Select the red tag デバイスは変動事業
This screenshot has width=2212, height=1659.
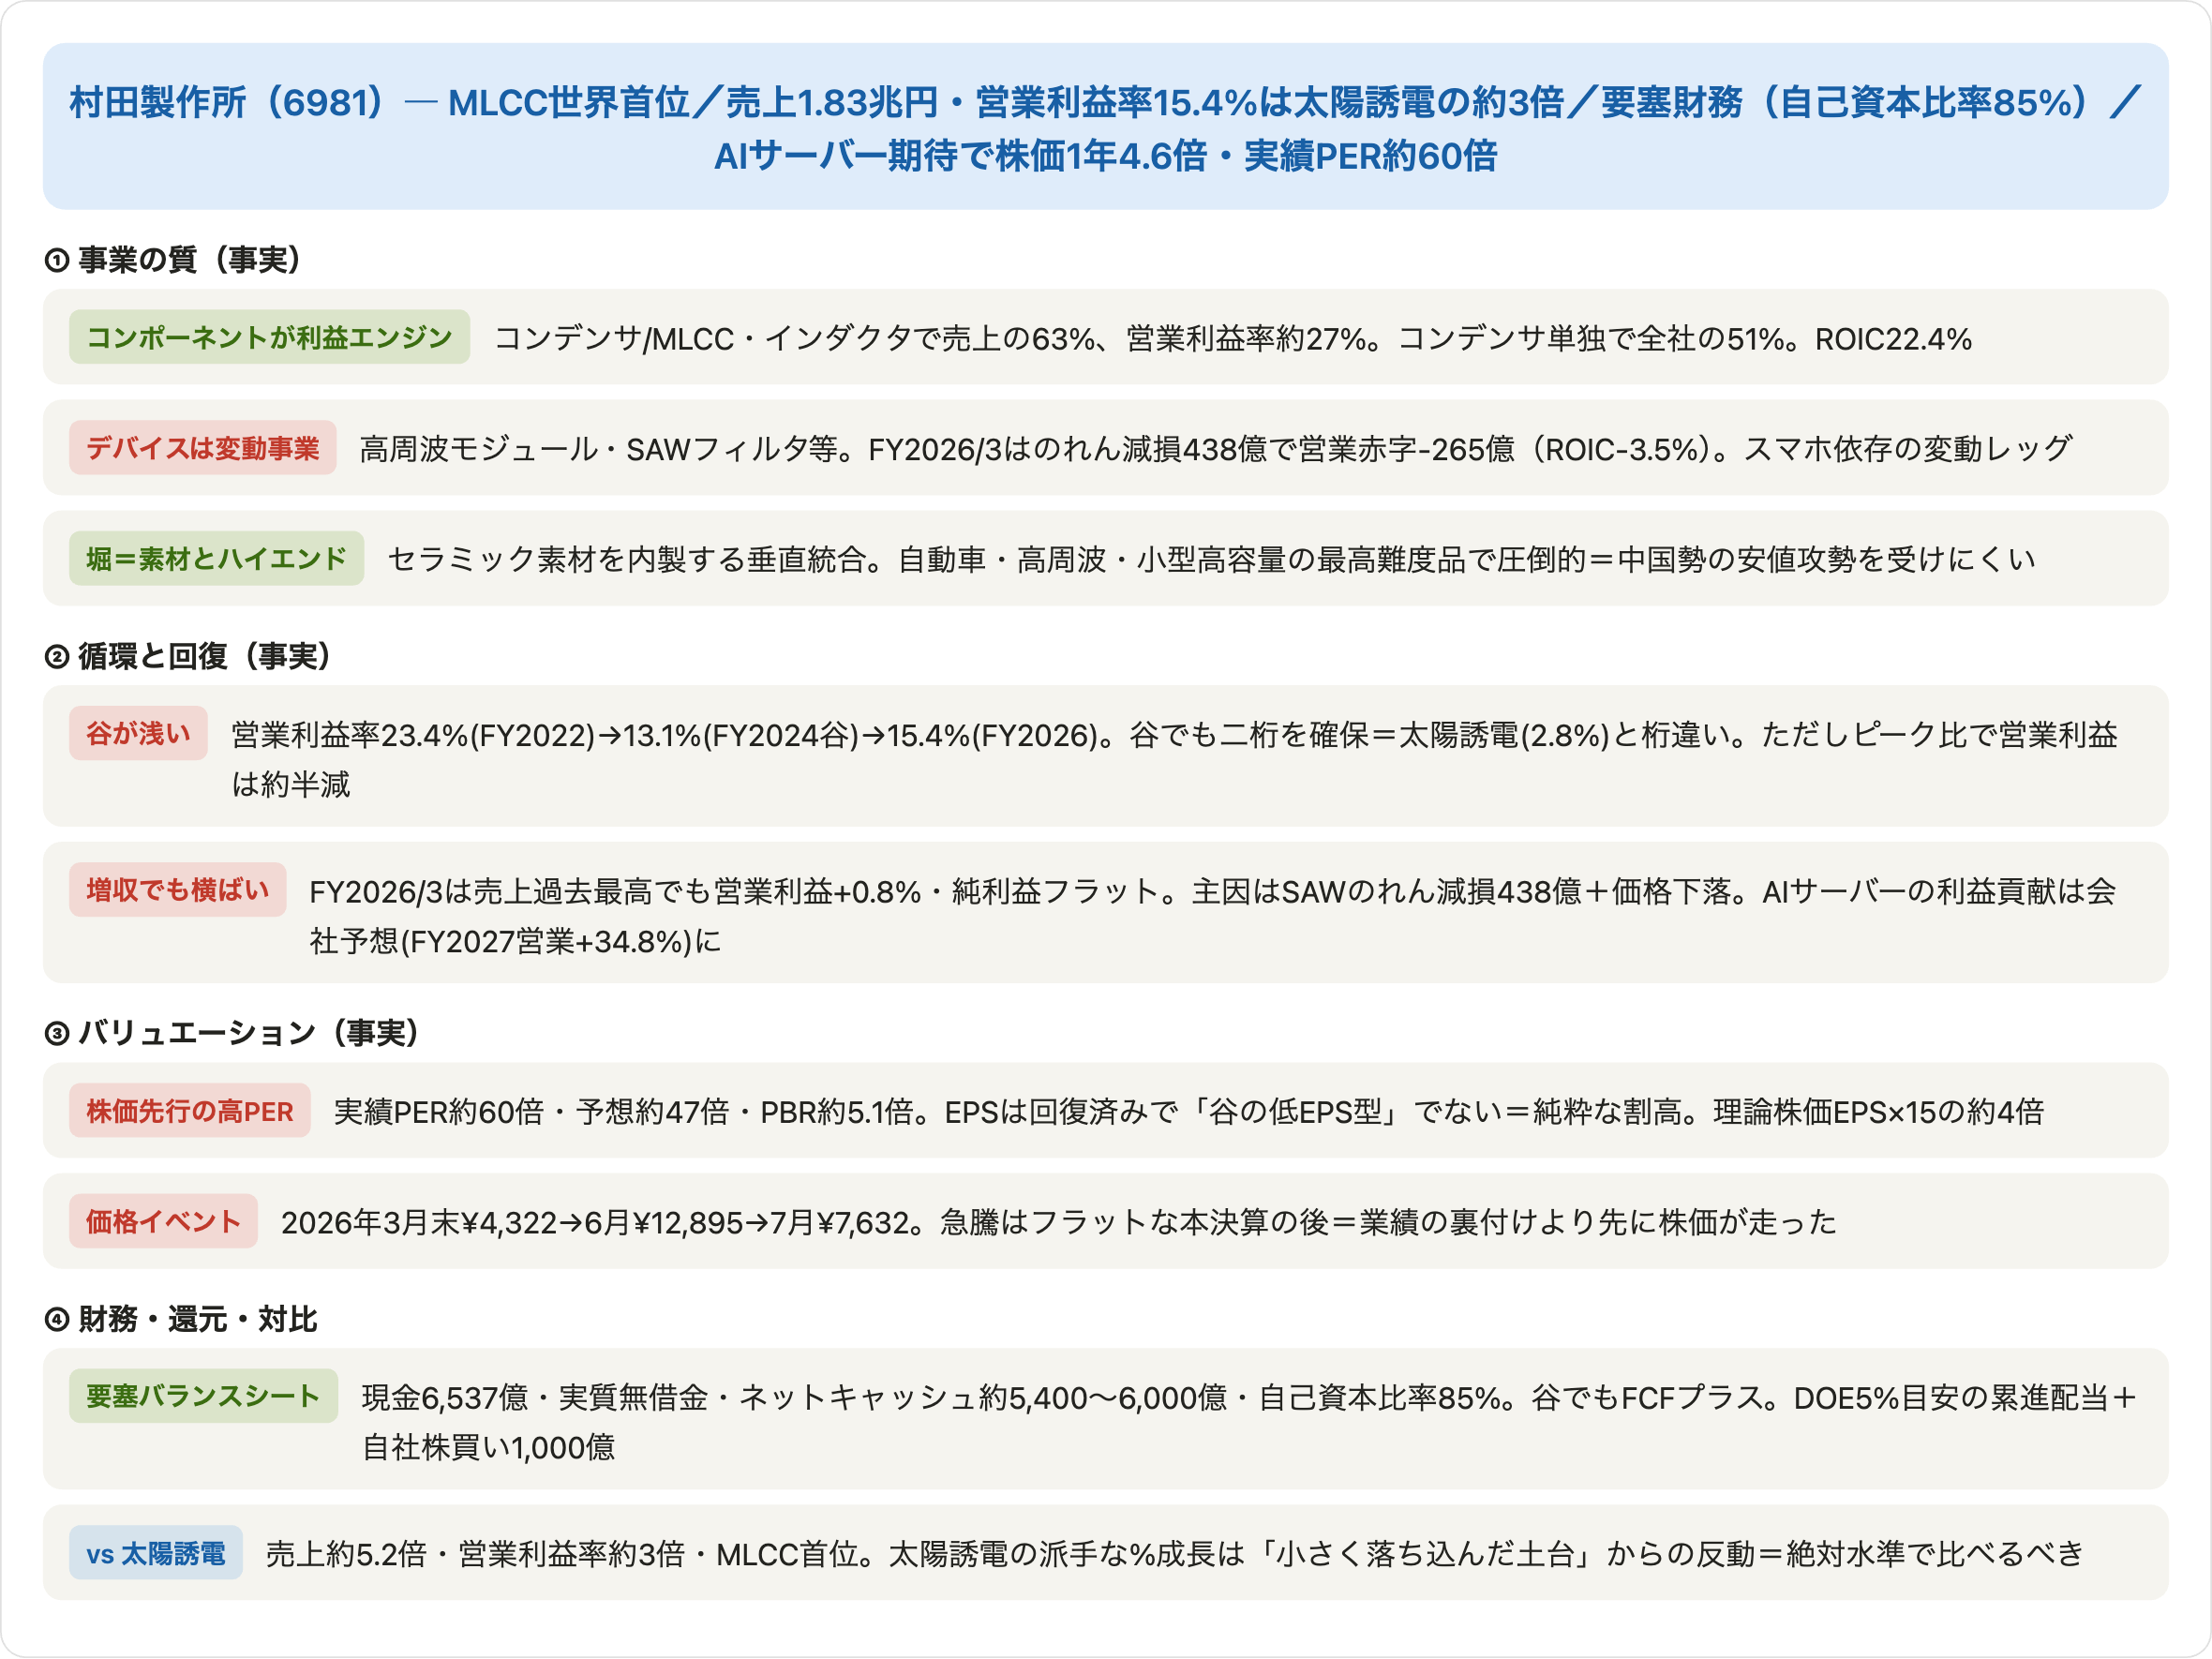point(202,448)
